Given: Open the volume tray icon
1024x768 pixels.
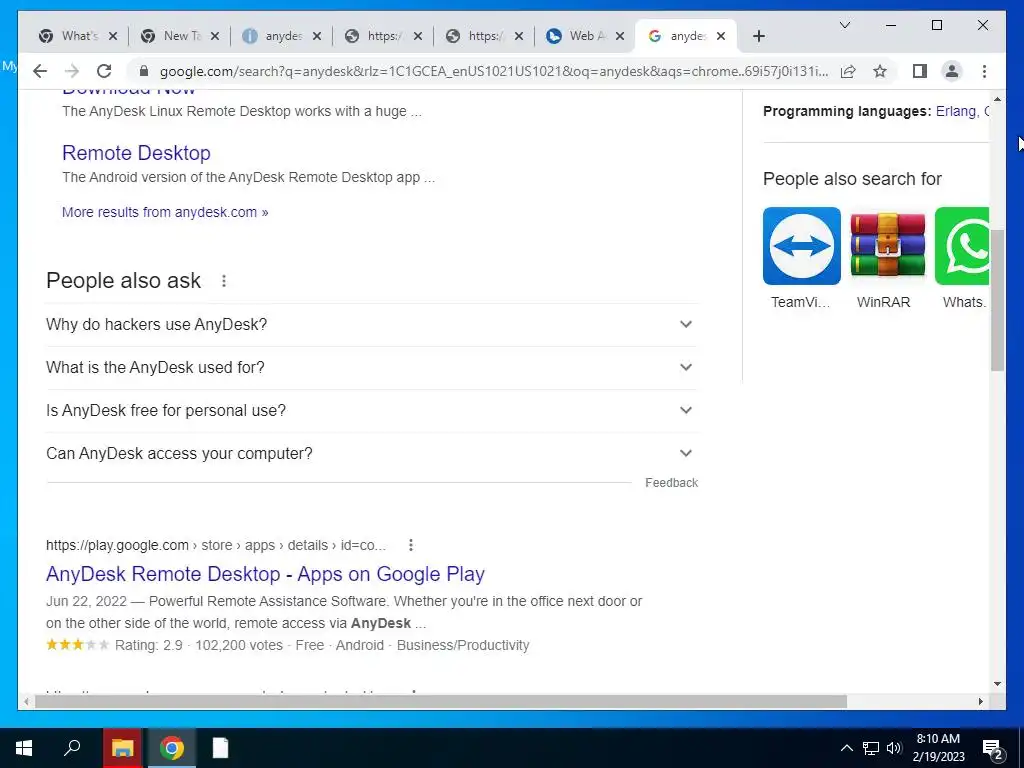Looking at the screenshot, I should [x=894, y=748].
